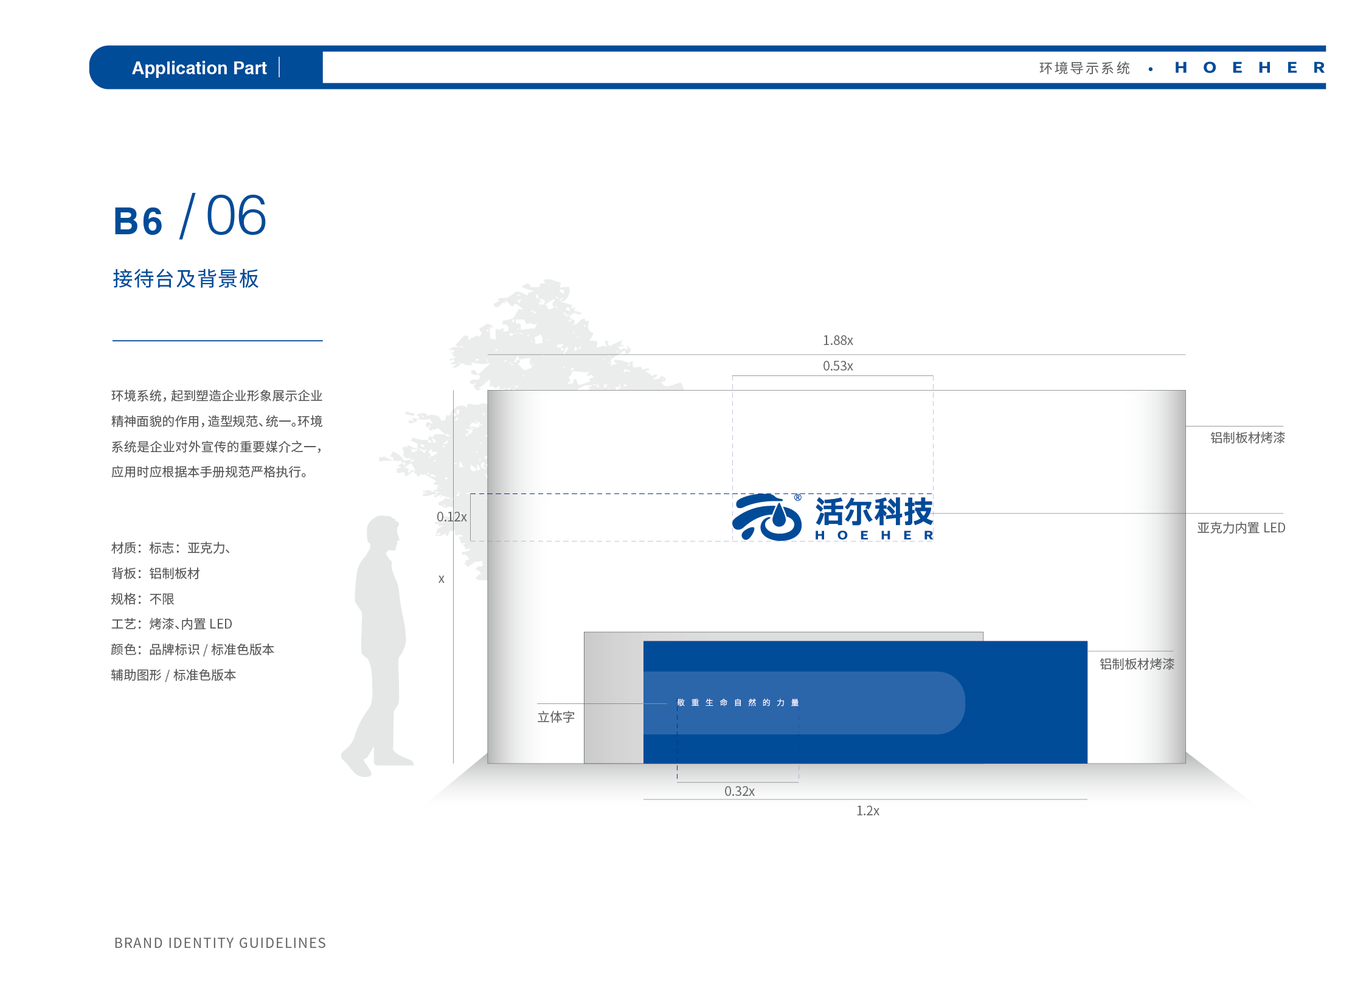Viewport: 1366px width, 1007px height.
Task: Click the 'Application Part' header label
Action: [x=199, y=68]
